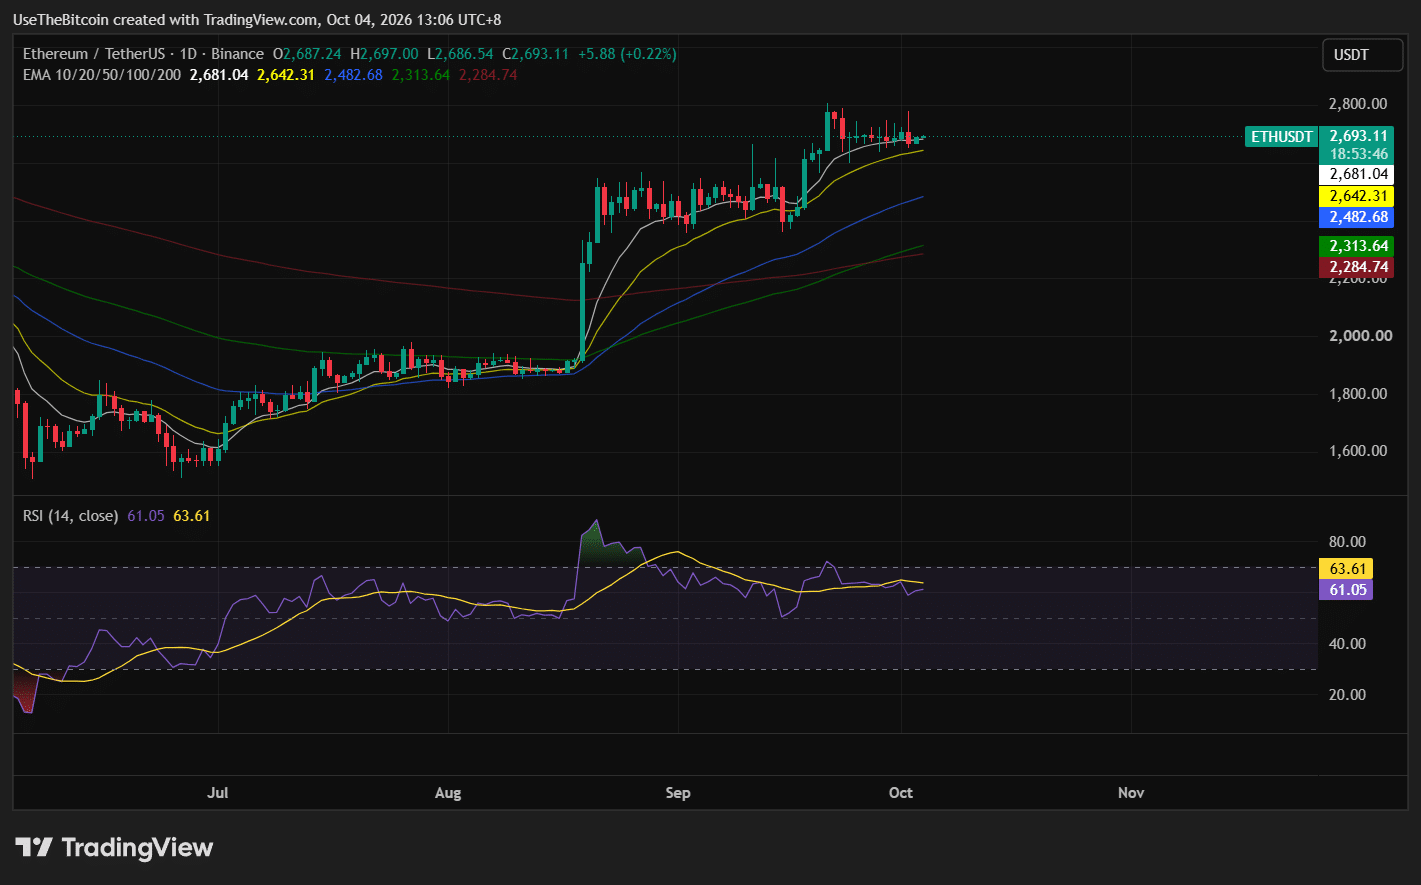Click green 2,313.64 label on price axis
Image resolution: width=1421 pixels, height=885 pixels.
click(1356, 246)
